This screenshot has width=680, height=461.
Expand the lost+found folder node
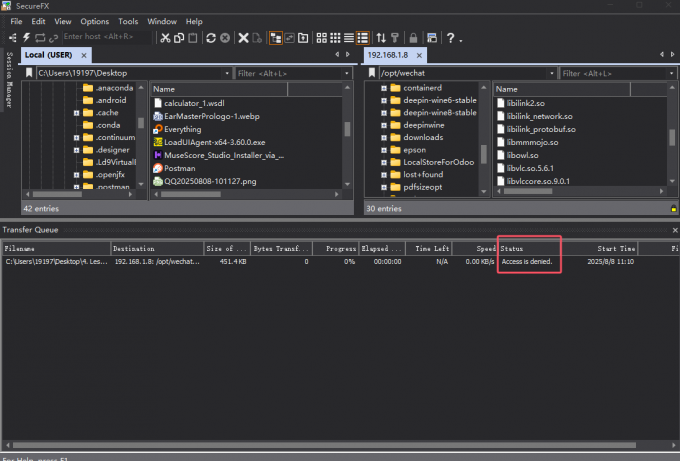pos(384,175)
